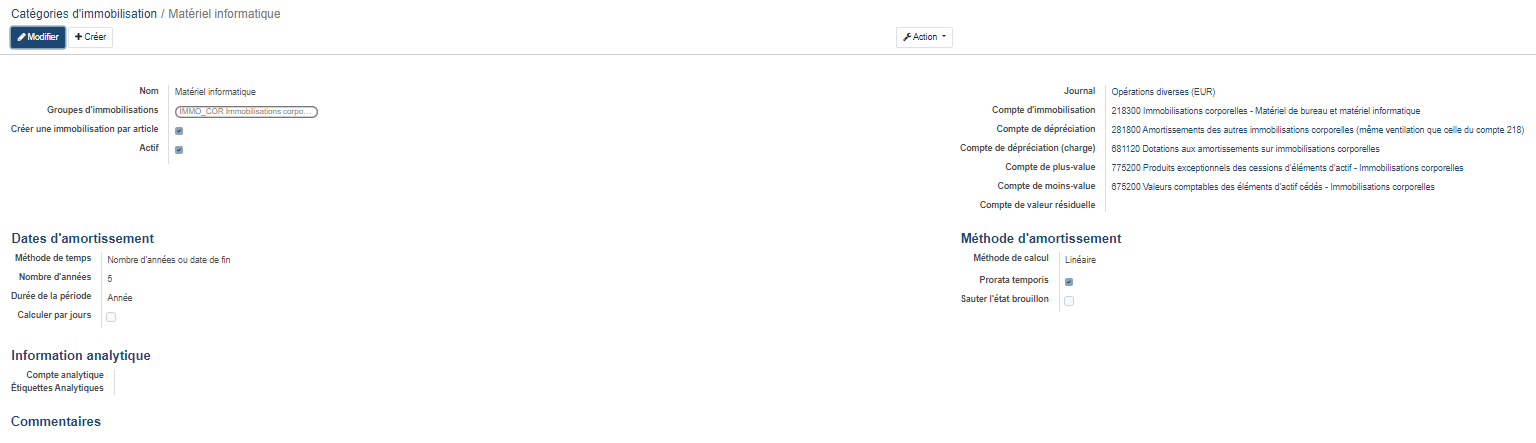
Task: Open the Action dropdown arrow
Action: [942, 37]
